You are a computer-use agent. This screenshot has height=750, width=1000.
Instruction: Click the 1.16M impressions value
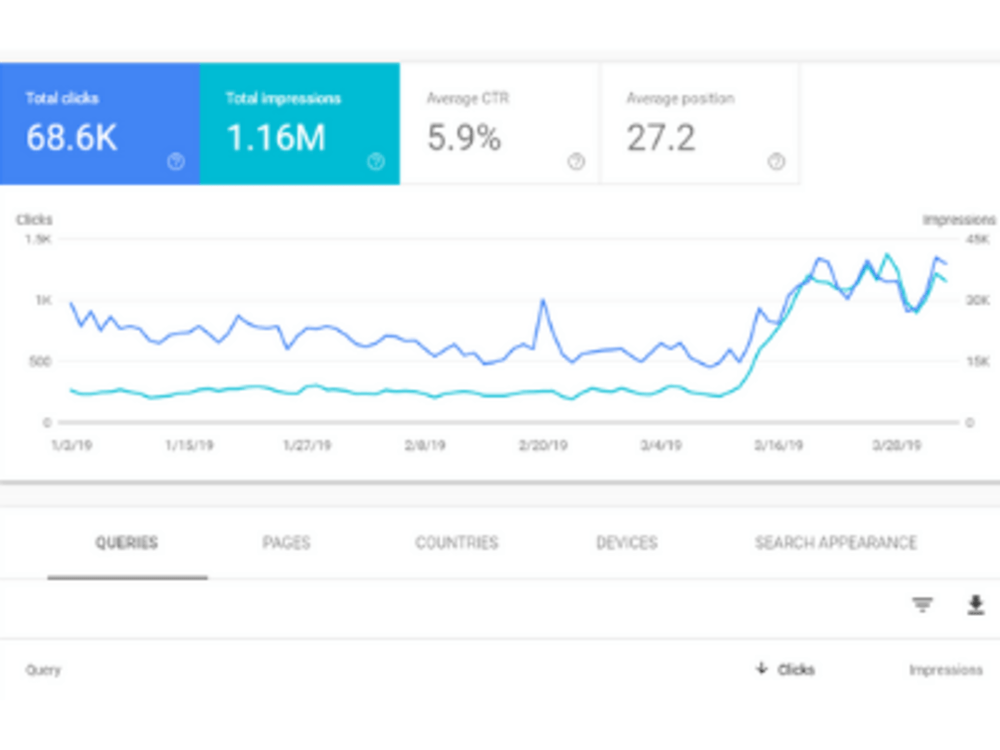click(x=276, y=138)
